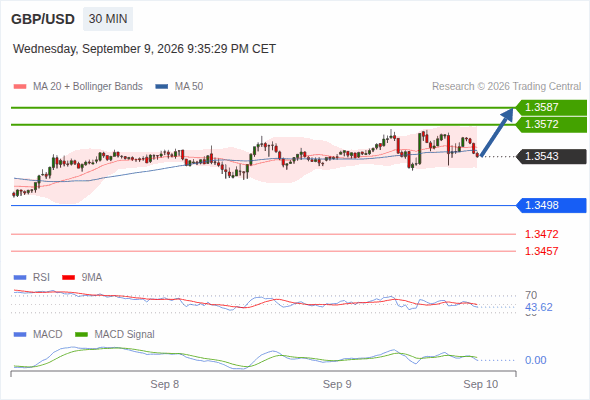The image size is (590, 400).
Task: Click the 1.3457 red support value
Action: (x=541, y=251)
